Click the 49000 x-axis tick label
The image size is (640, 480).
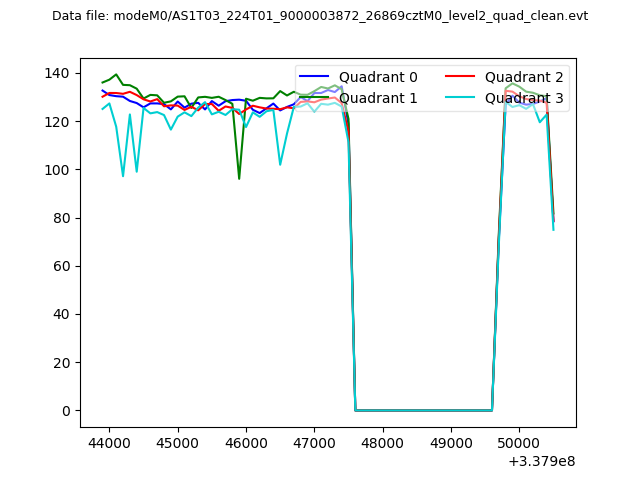[x=451, y=442]
